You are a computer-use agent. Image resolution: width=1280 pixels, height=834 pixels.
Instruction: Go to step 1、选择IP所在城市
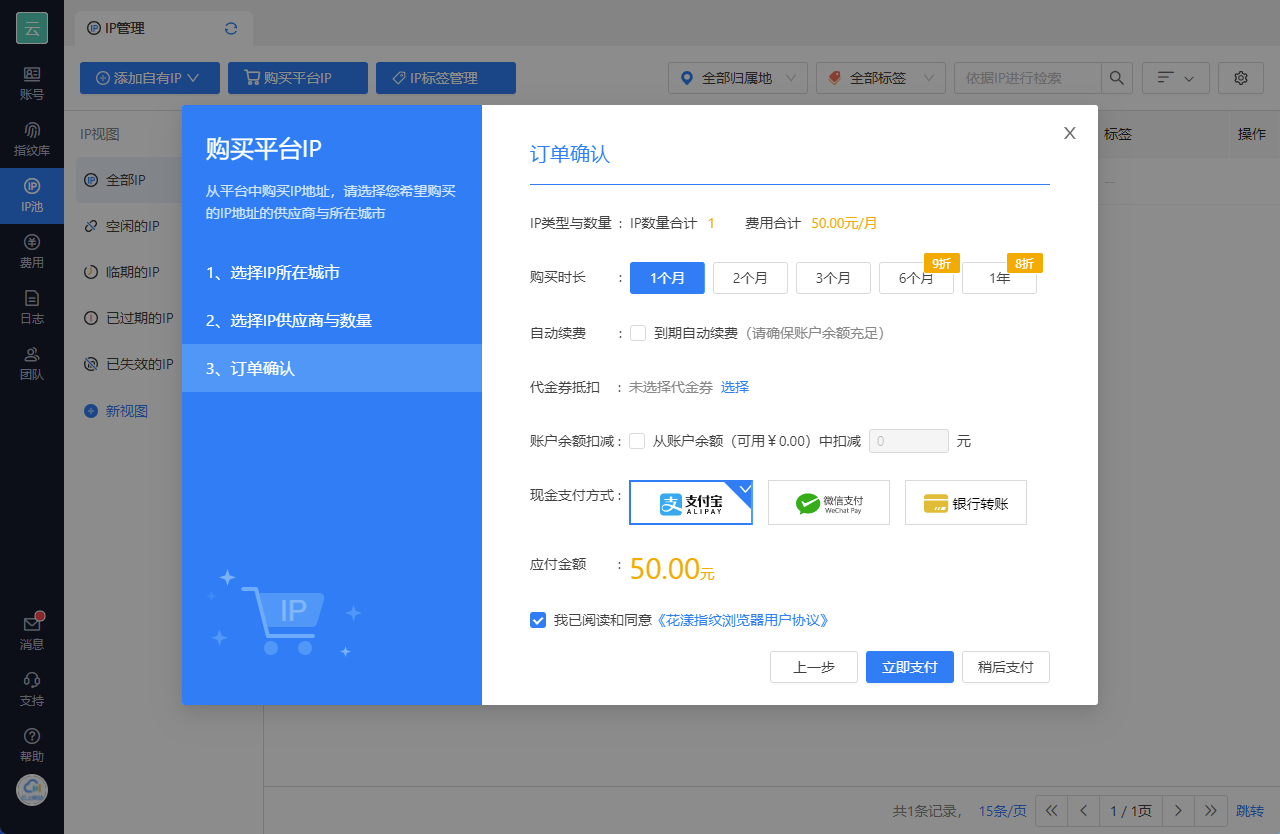click(x=332, y=272)
